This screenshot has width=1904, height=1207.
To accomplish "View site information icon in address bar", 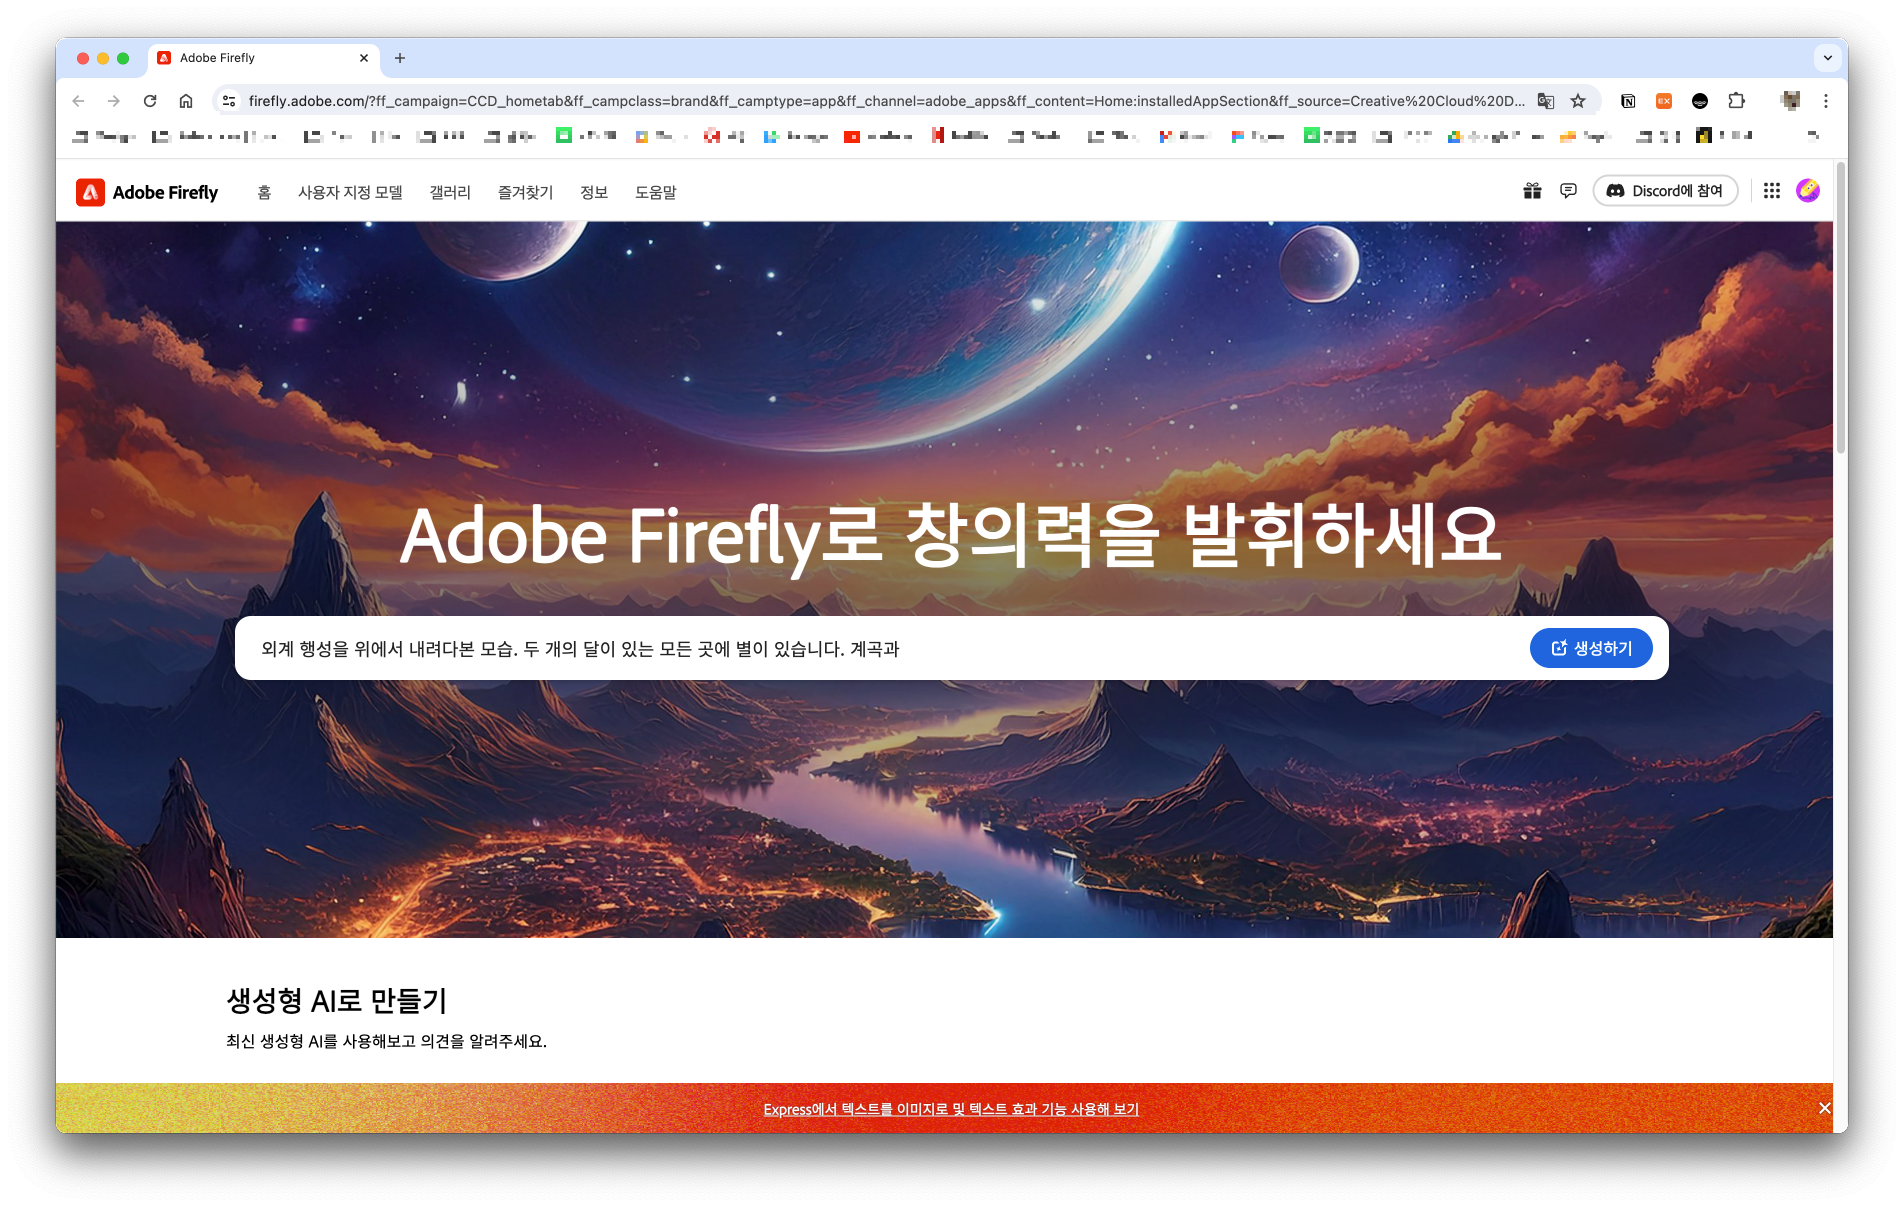I will pyautogui.click(x=229, y=101).
